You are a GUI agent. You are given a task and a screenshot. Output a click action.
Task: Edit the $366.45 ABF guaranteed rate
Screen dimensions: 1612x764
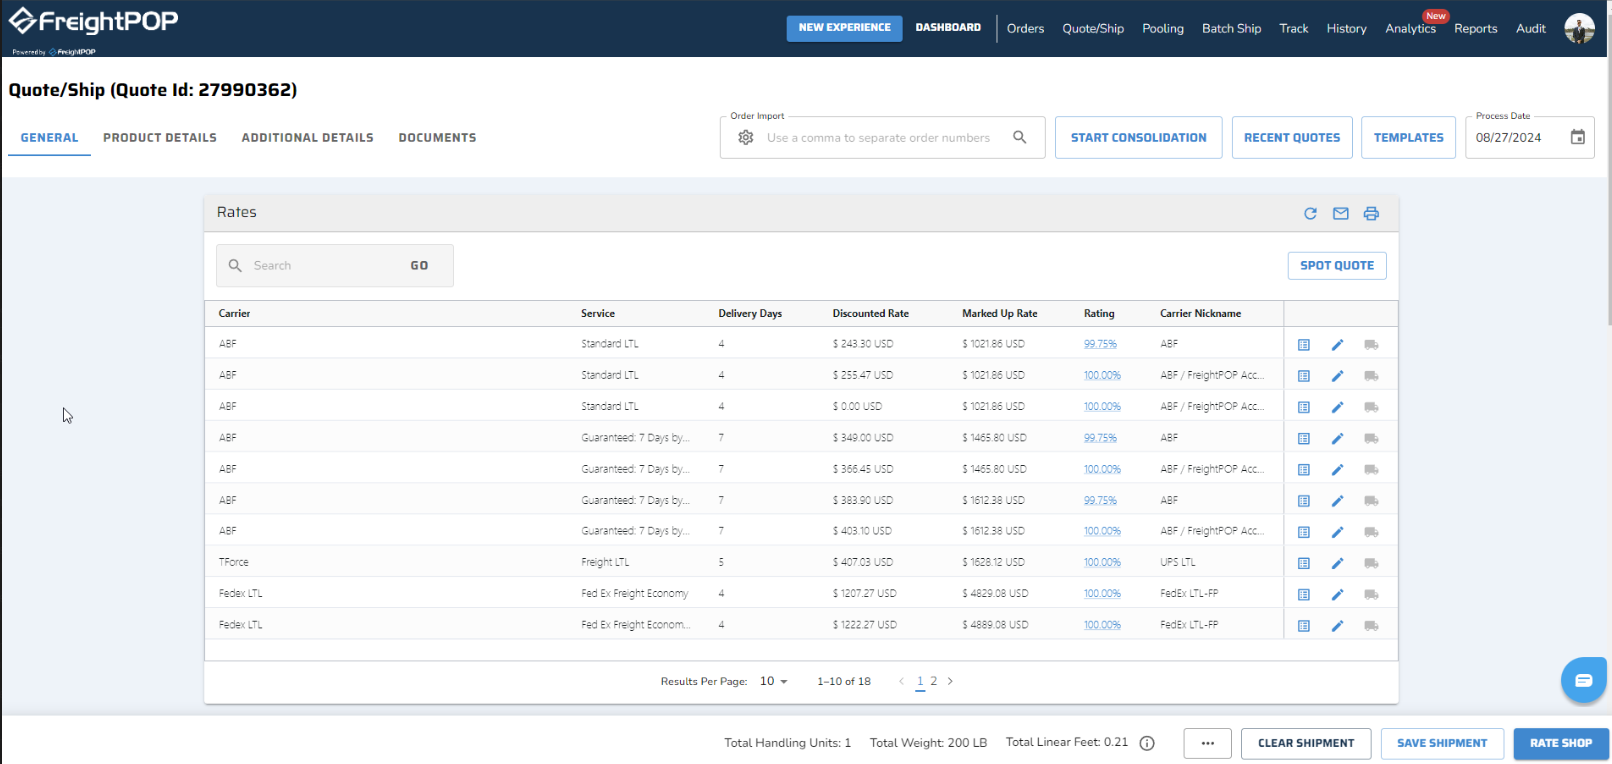click(1337, 469)
